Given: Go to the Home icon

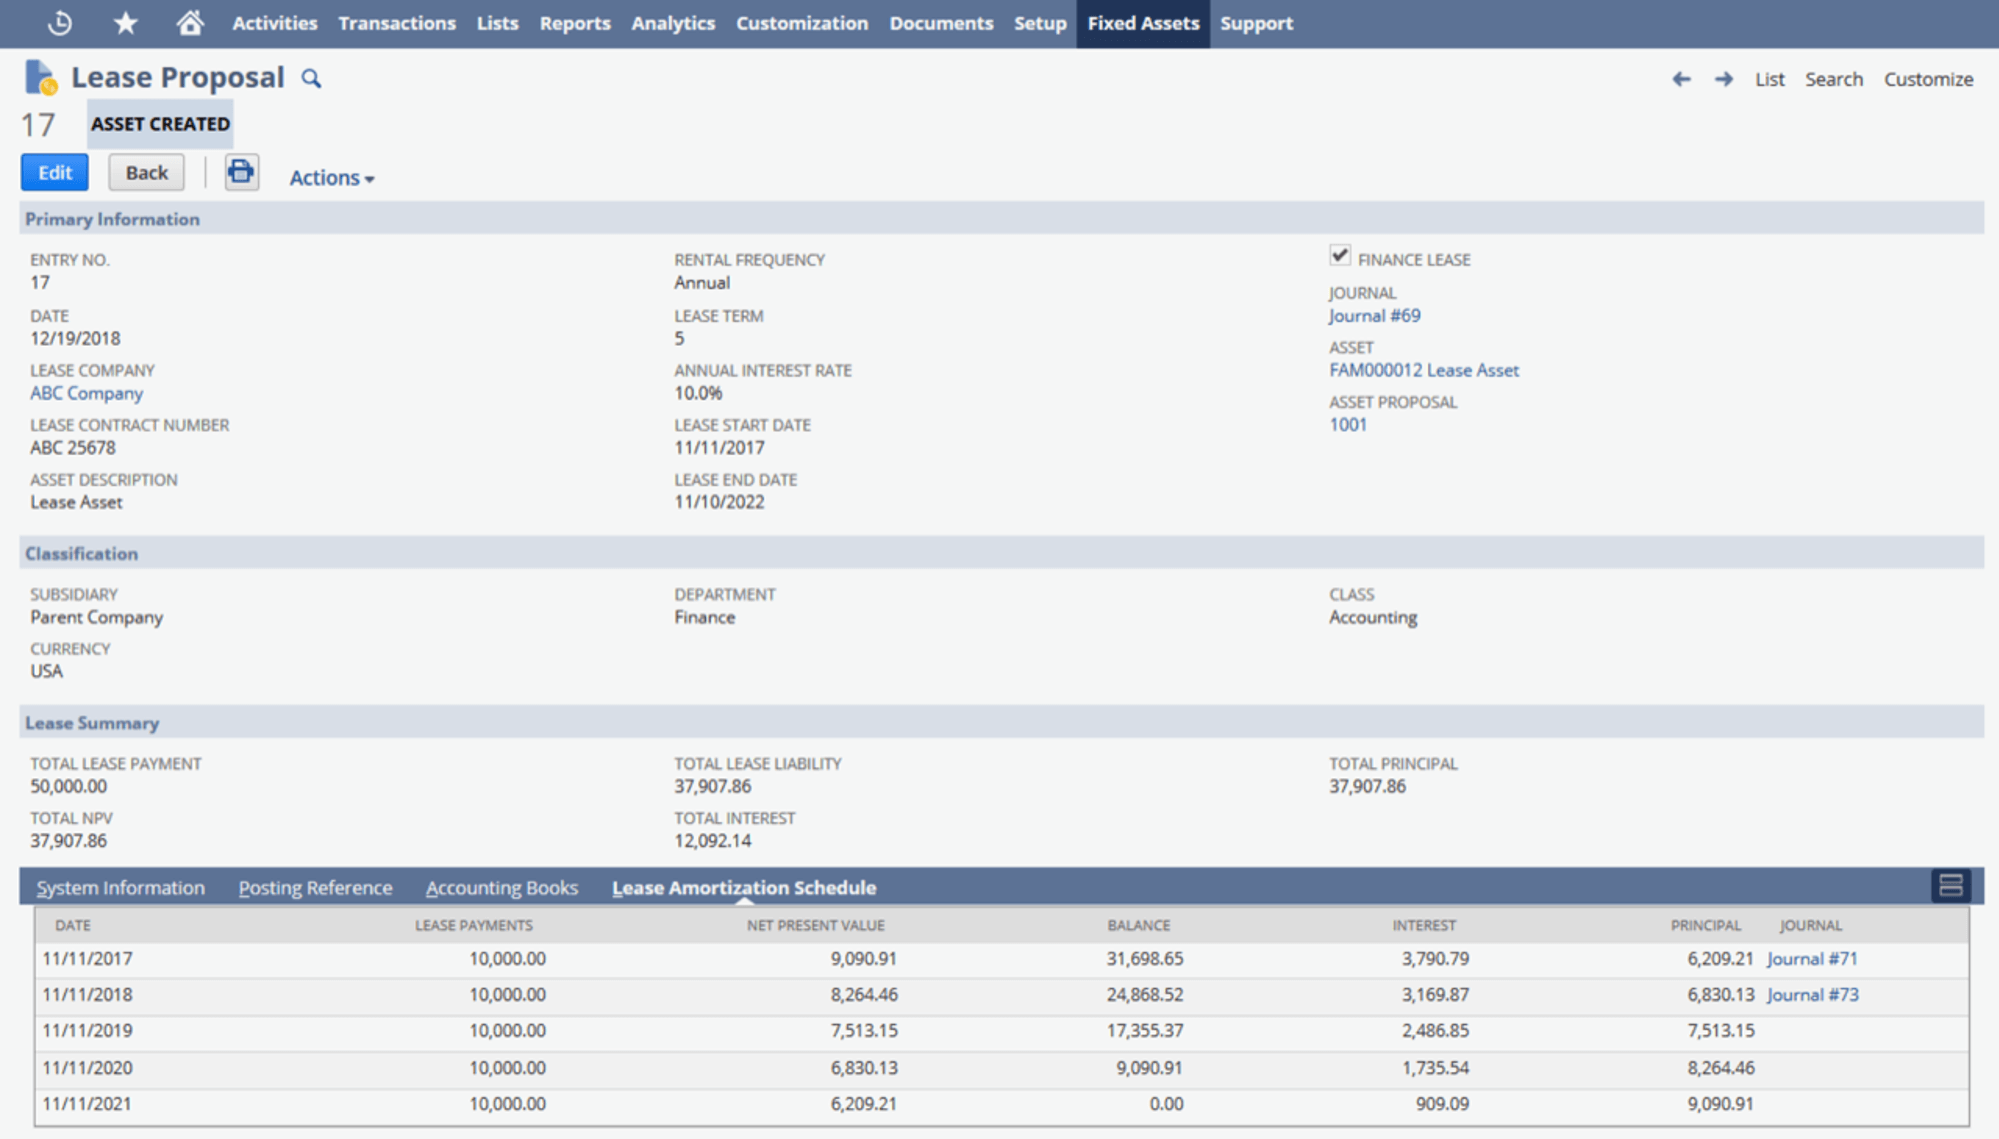Looking at the screenshot, I should [x=190, y=23].
